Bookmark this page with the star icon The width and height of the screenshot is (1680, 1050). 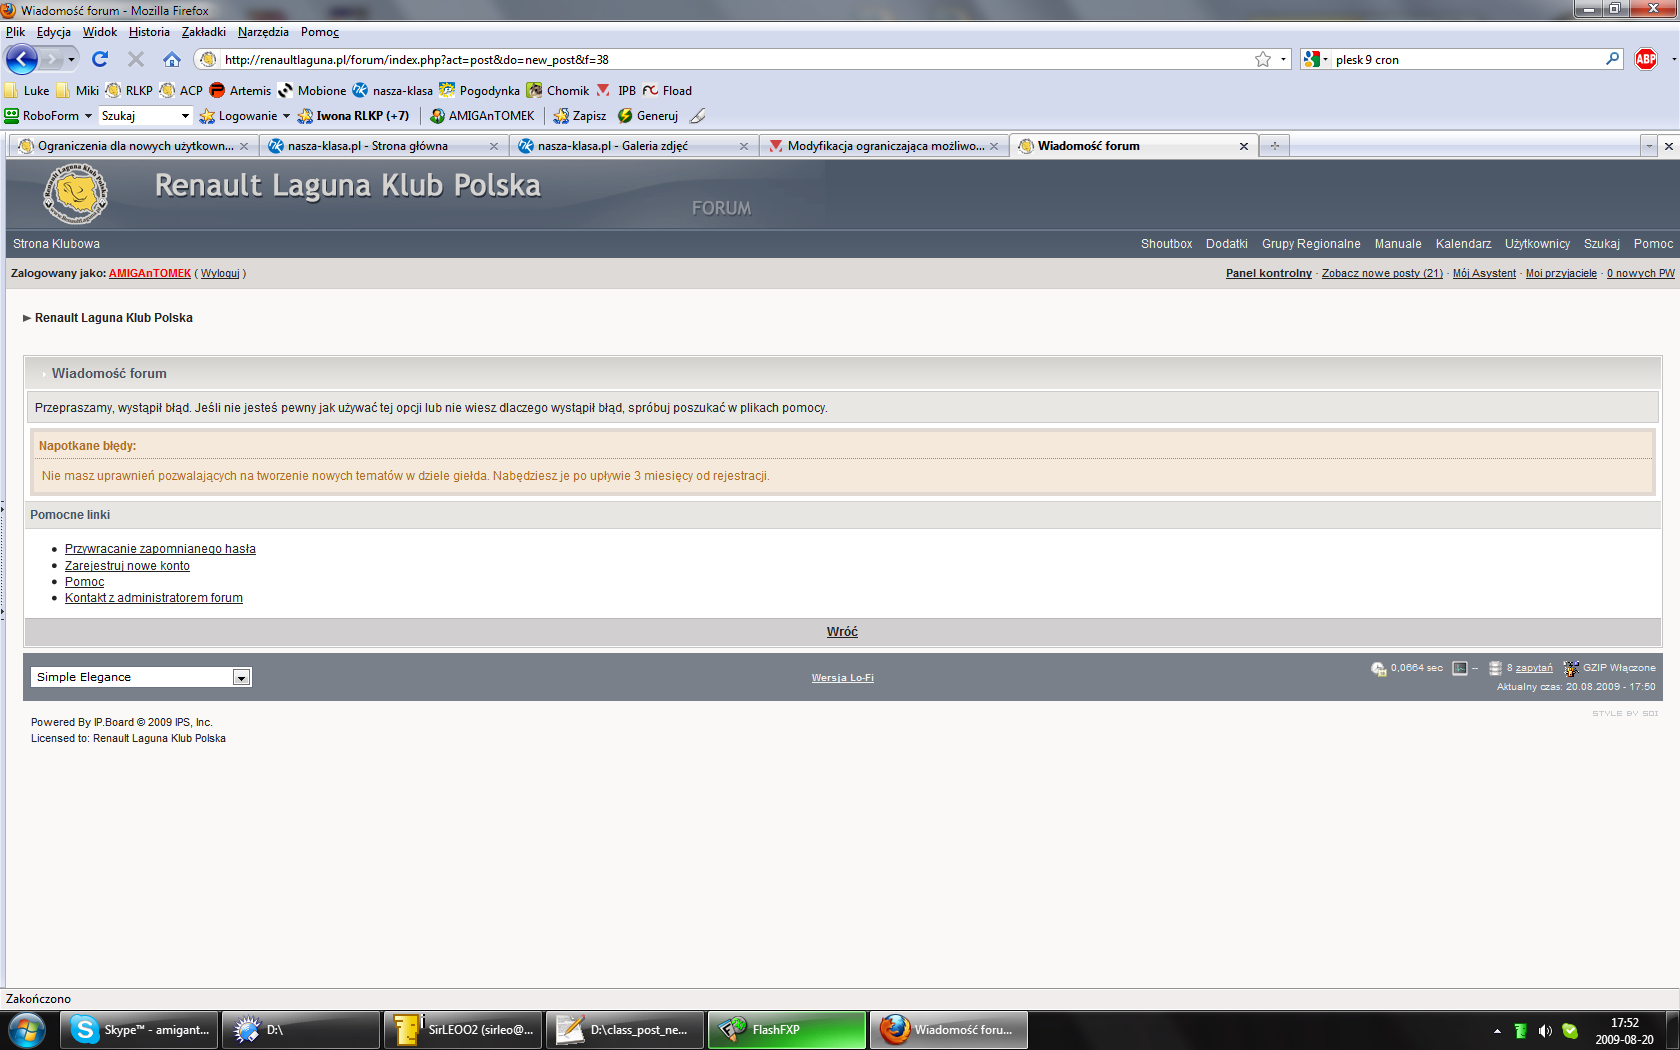(x=1263, y=60)
